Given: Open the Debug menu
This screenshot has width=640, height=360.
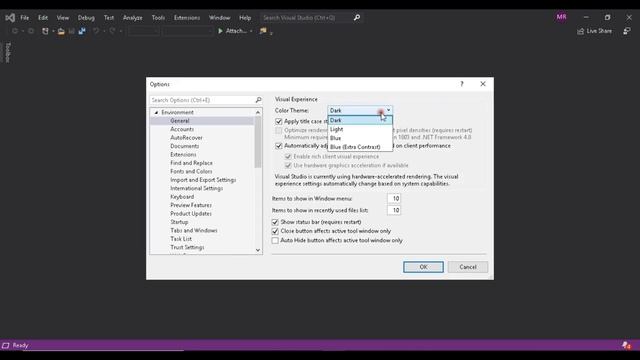Looking at the screenshot, I should click(86, 18).
